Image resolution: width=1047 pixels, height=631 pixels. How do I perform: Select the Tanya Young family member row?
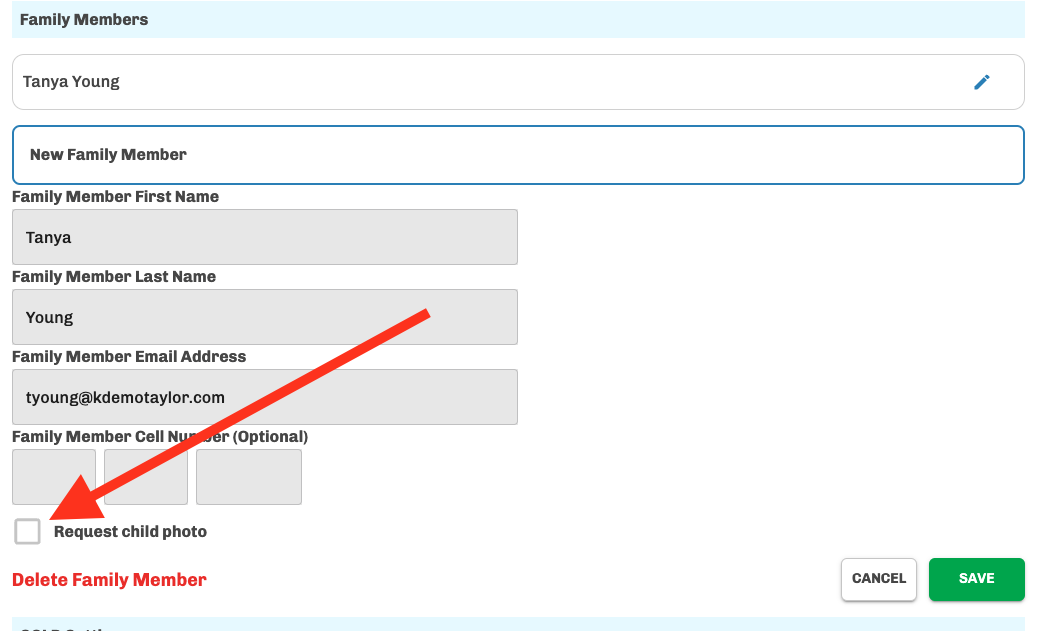click(x=518, y=82)
